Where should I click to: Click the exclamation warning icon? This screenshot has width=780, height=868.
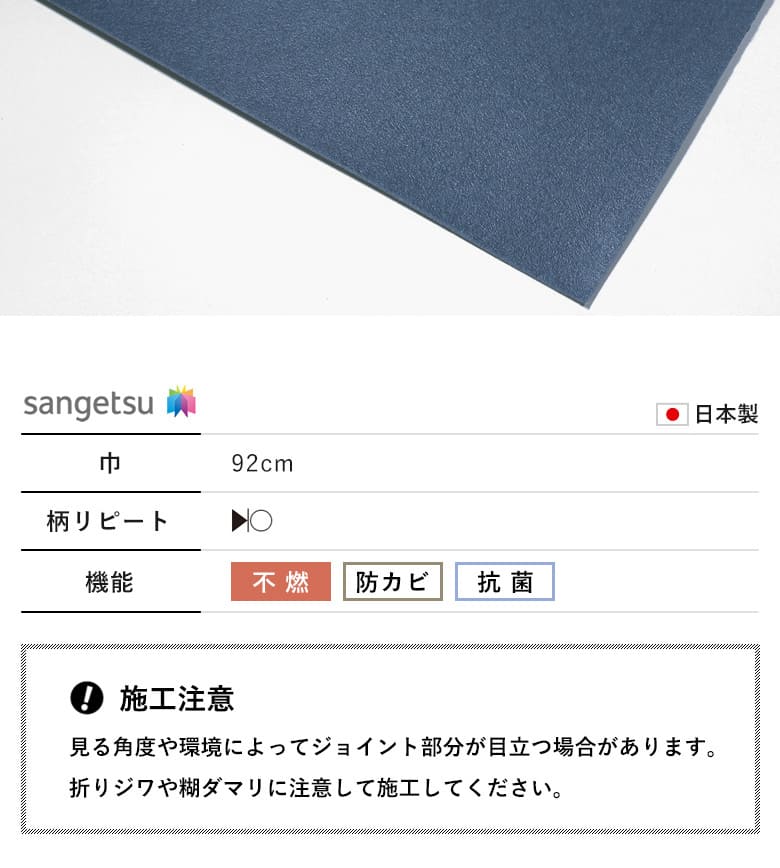pos(87,698)
